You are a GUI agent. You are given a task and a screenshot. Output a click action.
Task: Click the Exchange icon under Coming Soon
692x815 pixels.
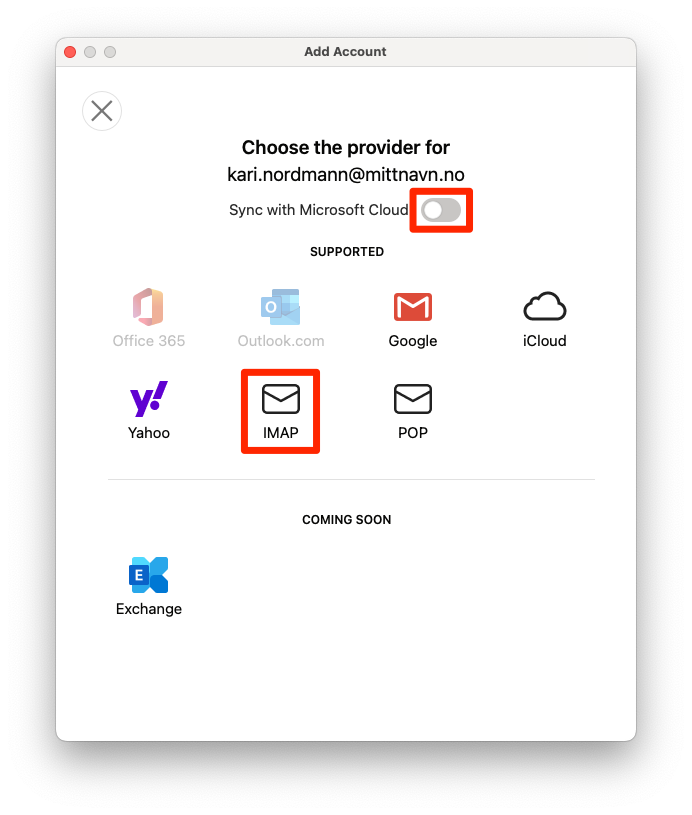coord(149,575)
